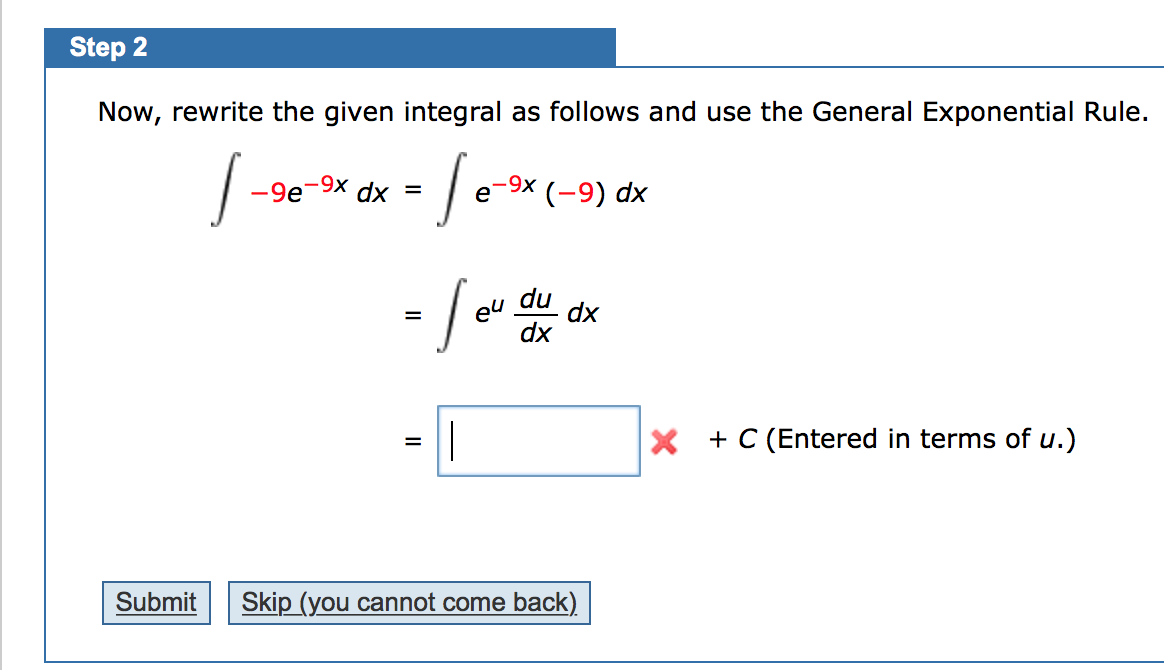
Task: Place the cursor in the answer input field
Action: [x=539, y=440]
